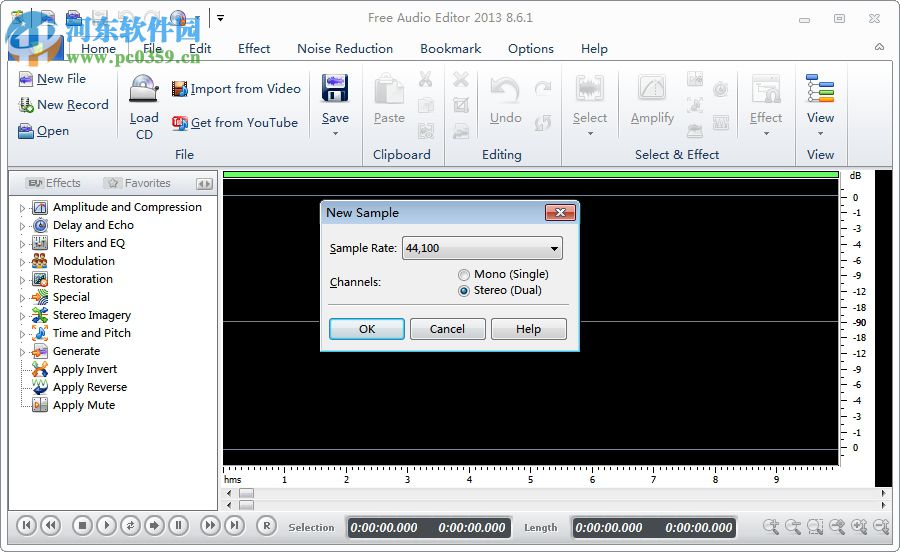Select Apply Invert effect
900x552 pixels.
pyautogui.click(x=84, y=369)
